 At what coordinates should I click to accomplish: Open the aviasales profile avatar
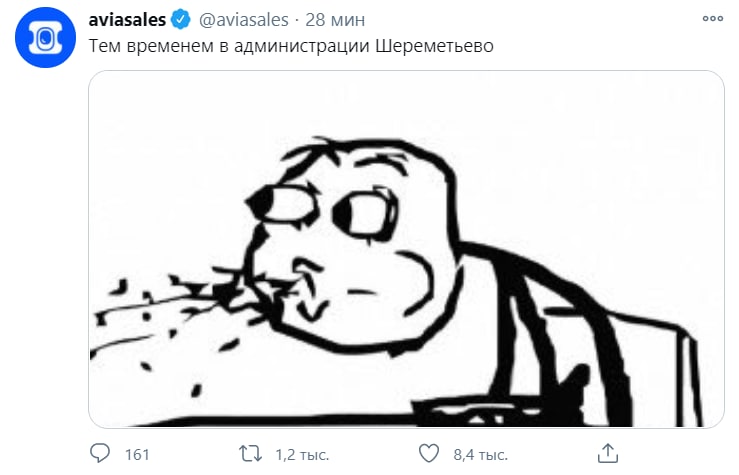pos(45,38)
